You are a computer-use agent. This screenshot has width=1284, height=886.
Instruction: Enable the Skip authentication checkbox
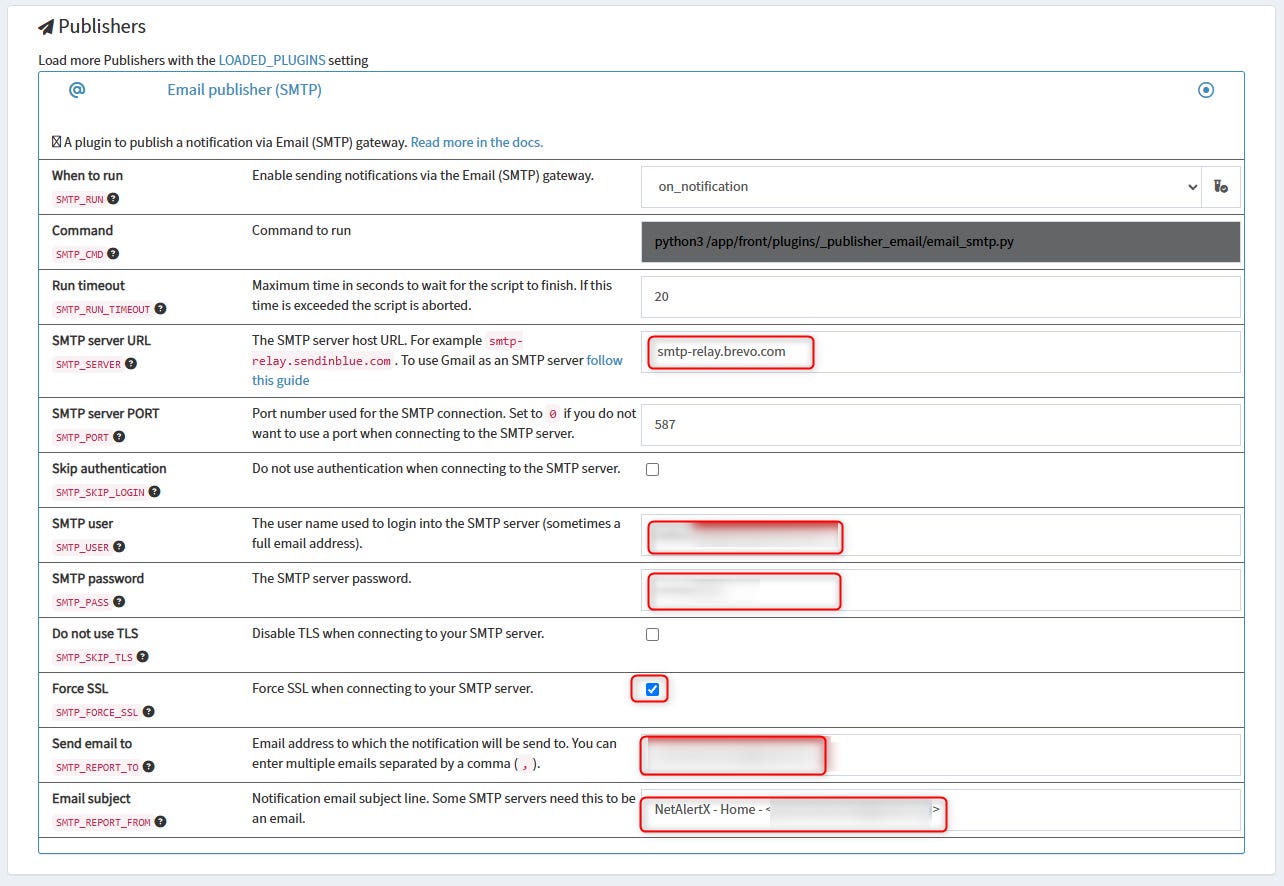tap(652, 468)
